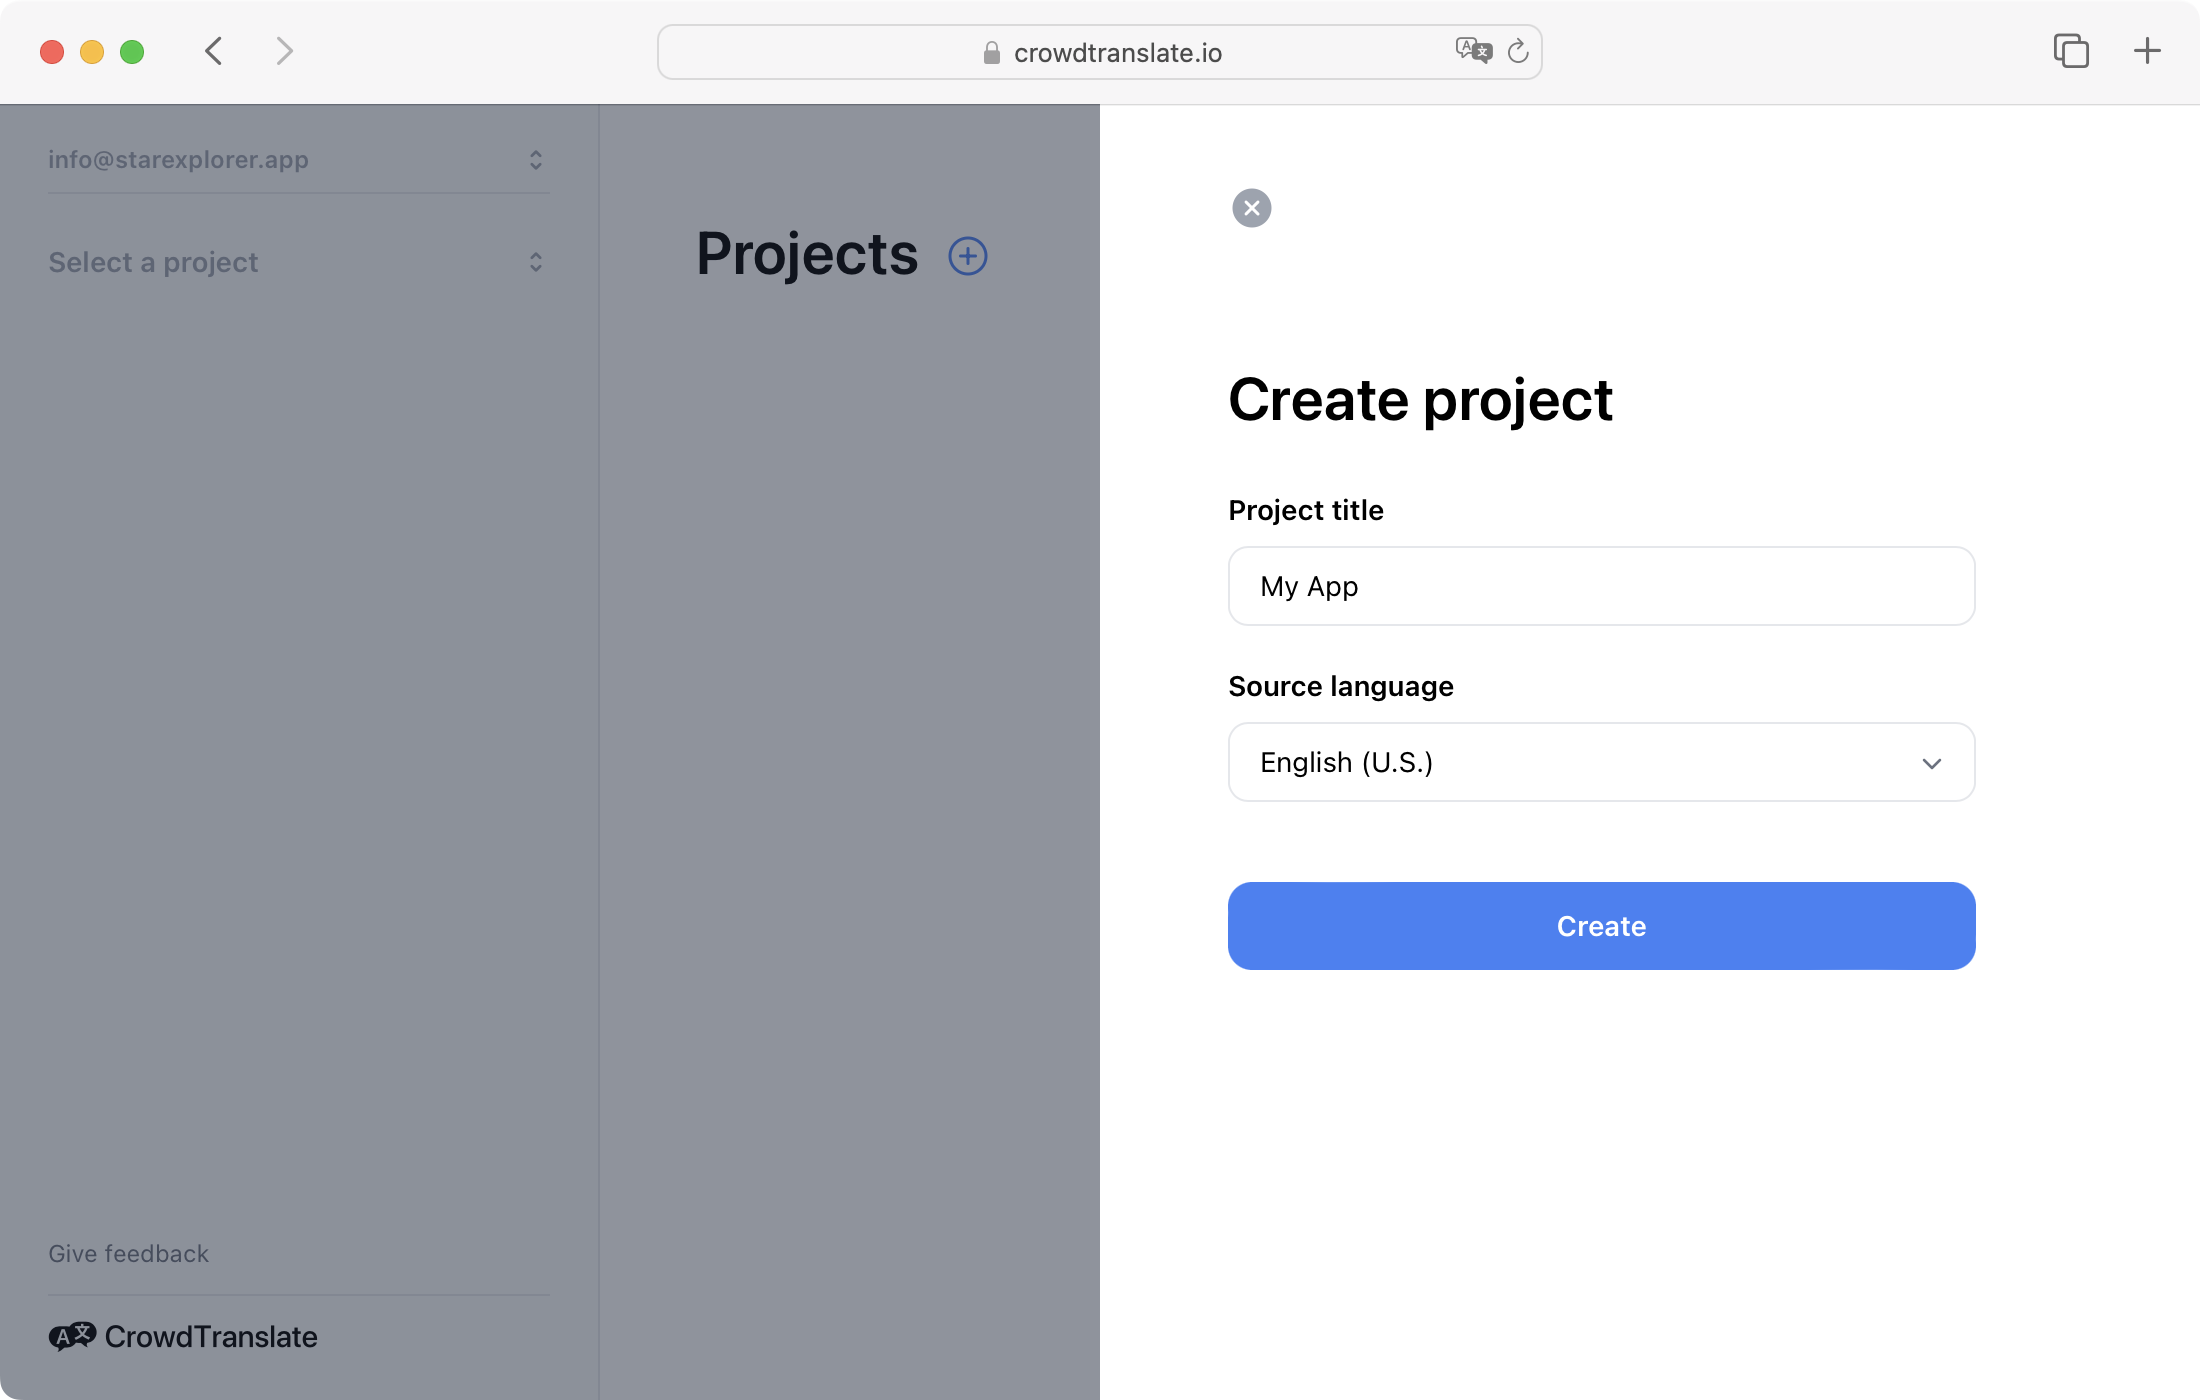The width and height of the screenshot is (2200, 1400).
Task: Open a new browser tab
Action: coord(2147,51)
